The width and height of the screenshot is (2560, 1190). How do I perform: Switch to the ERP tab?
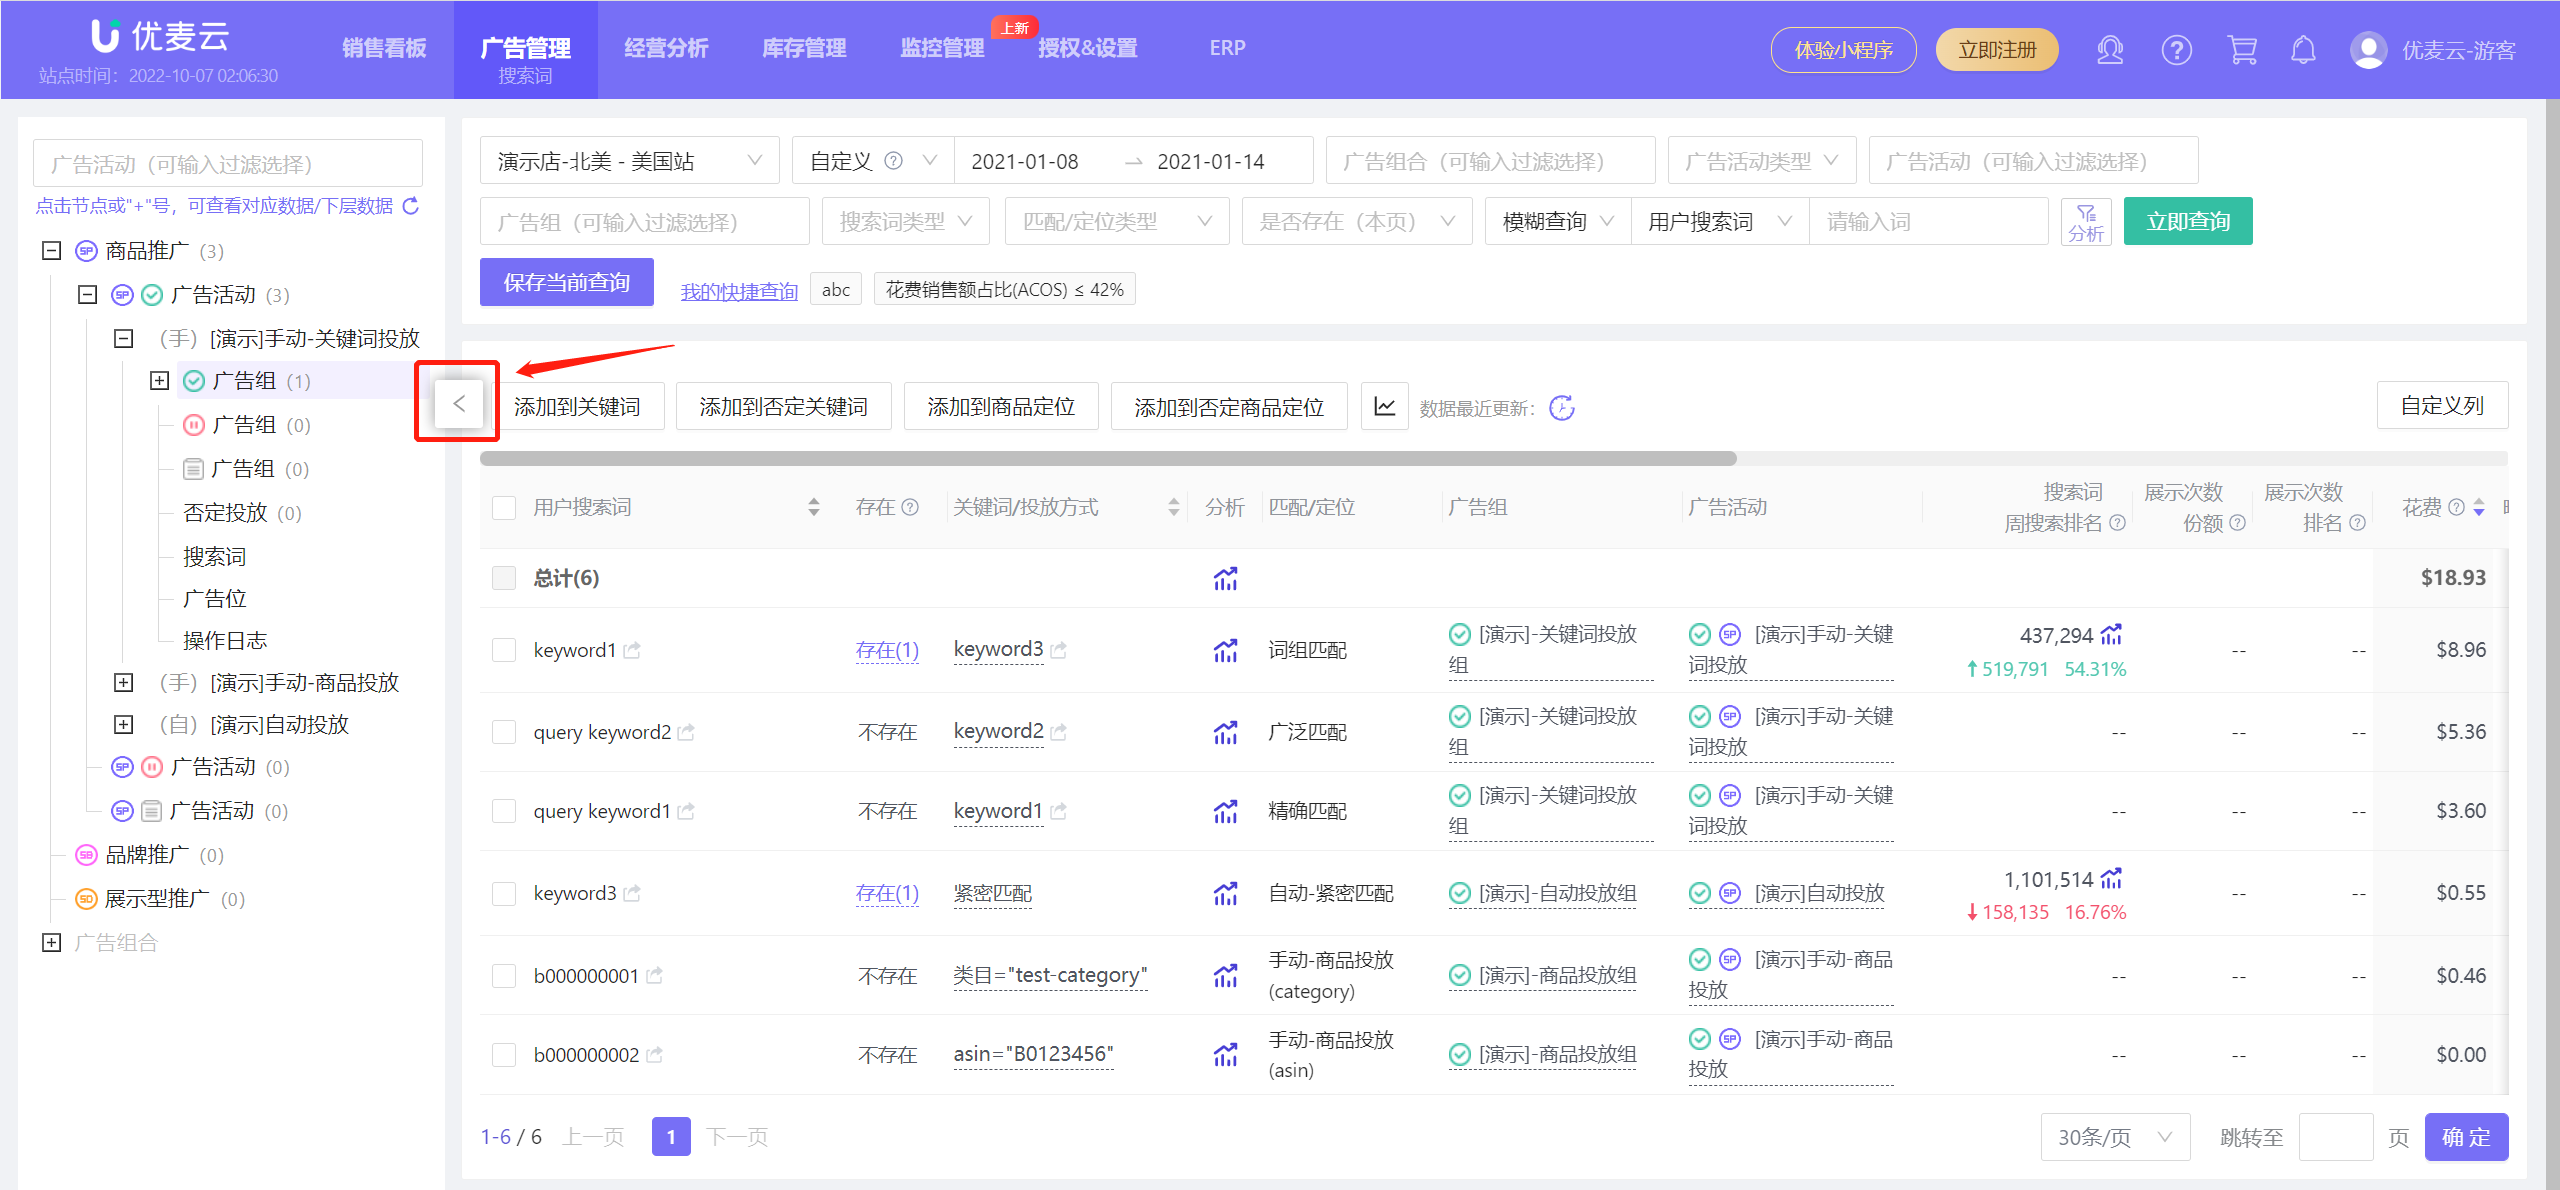click(1227, 48)
